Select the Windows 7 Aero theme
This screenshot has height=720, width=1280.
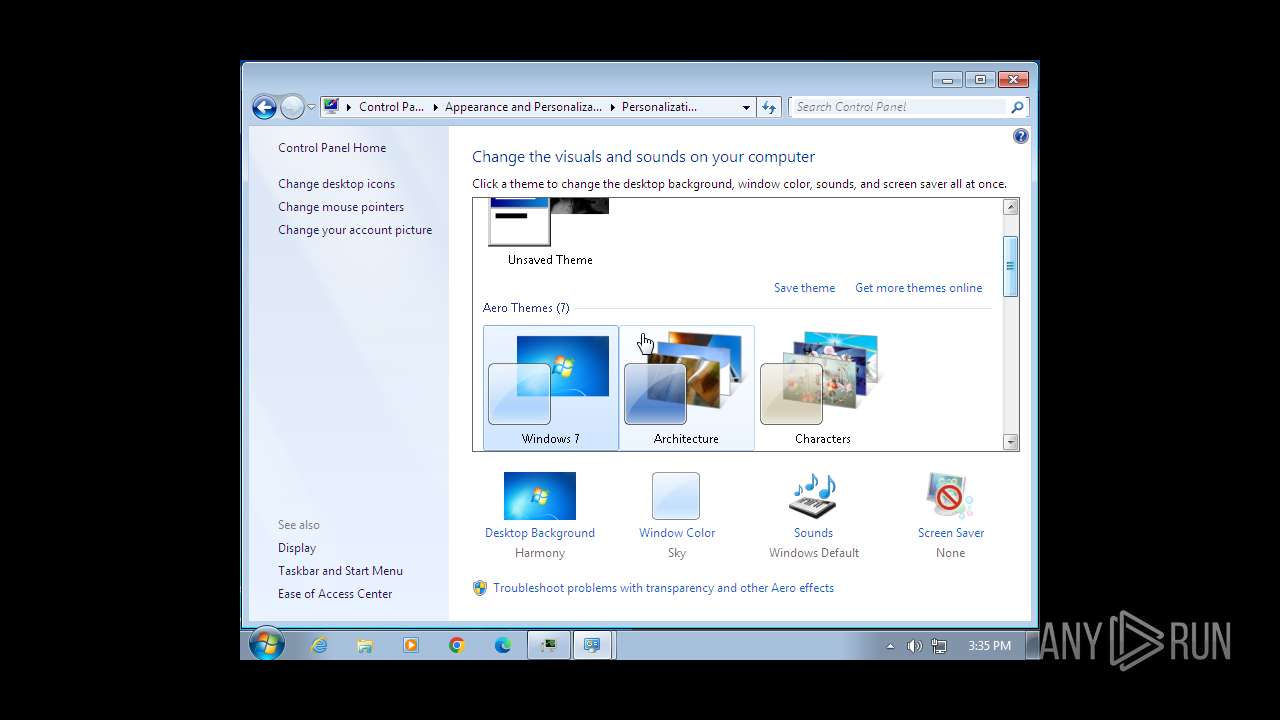coord(550,388)
